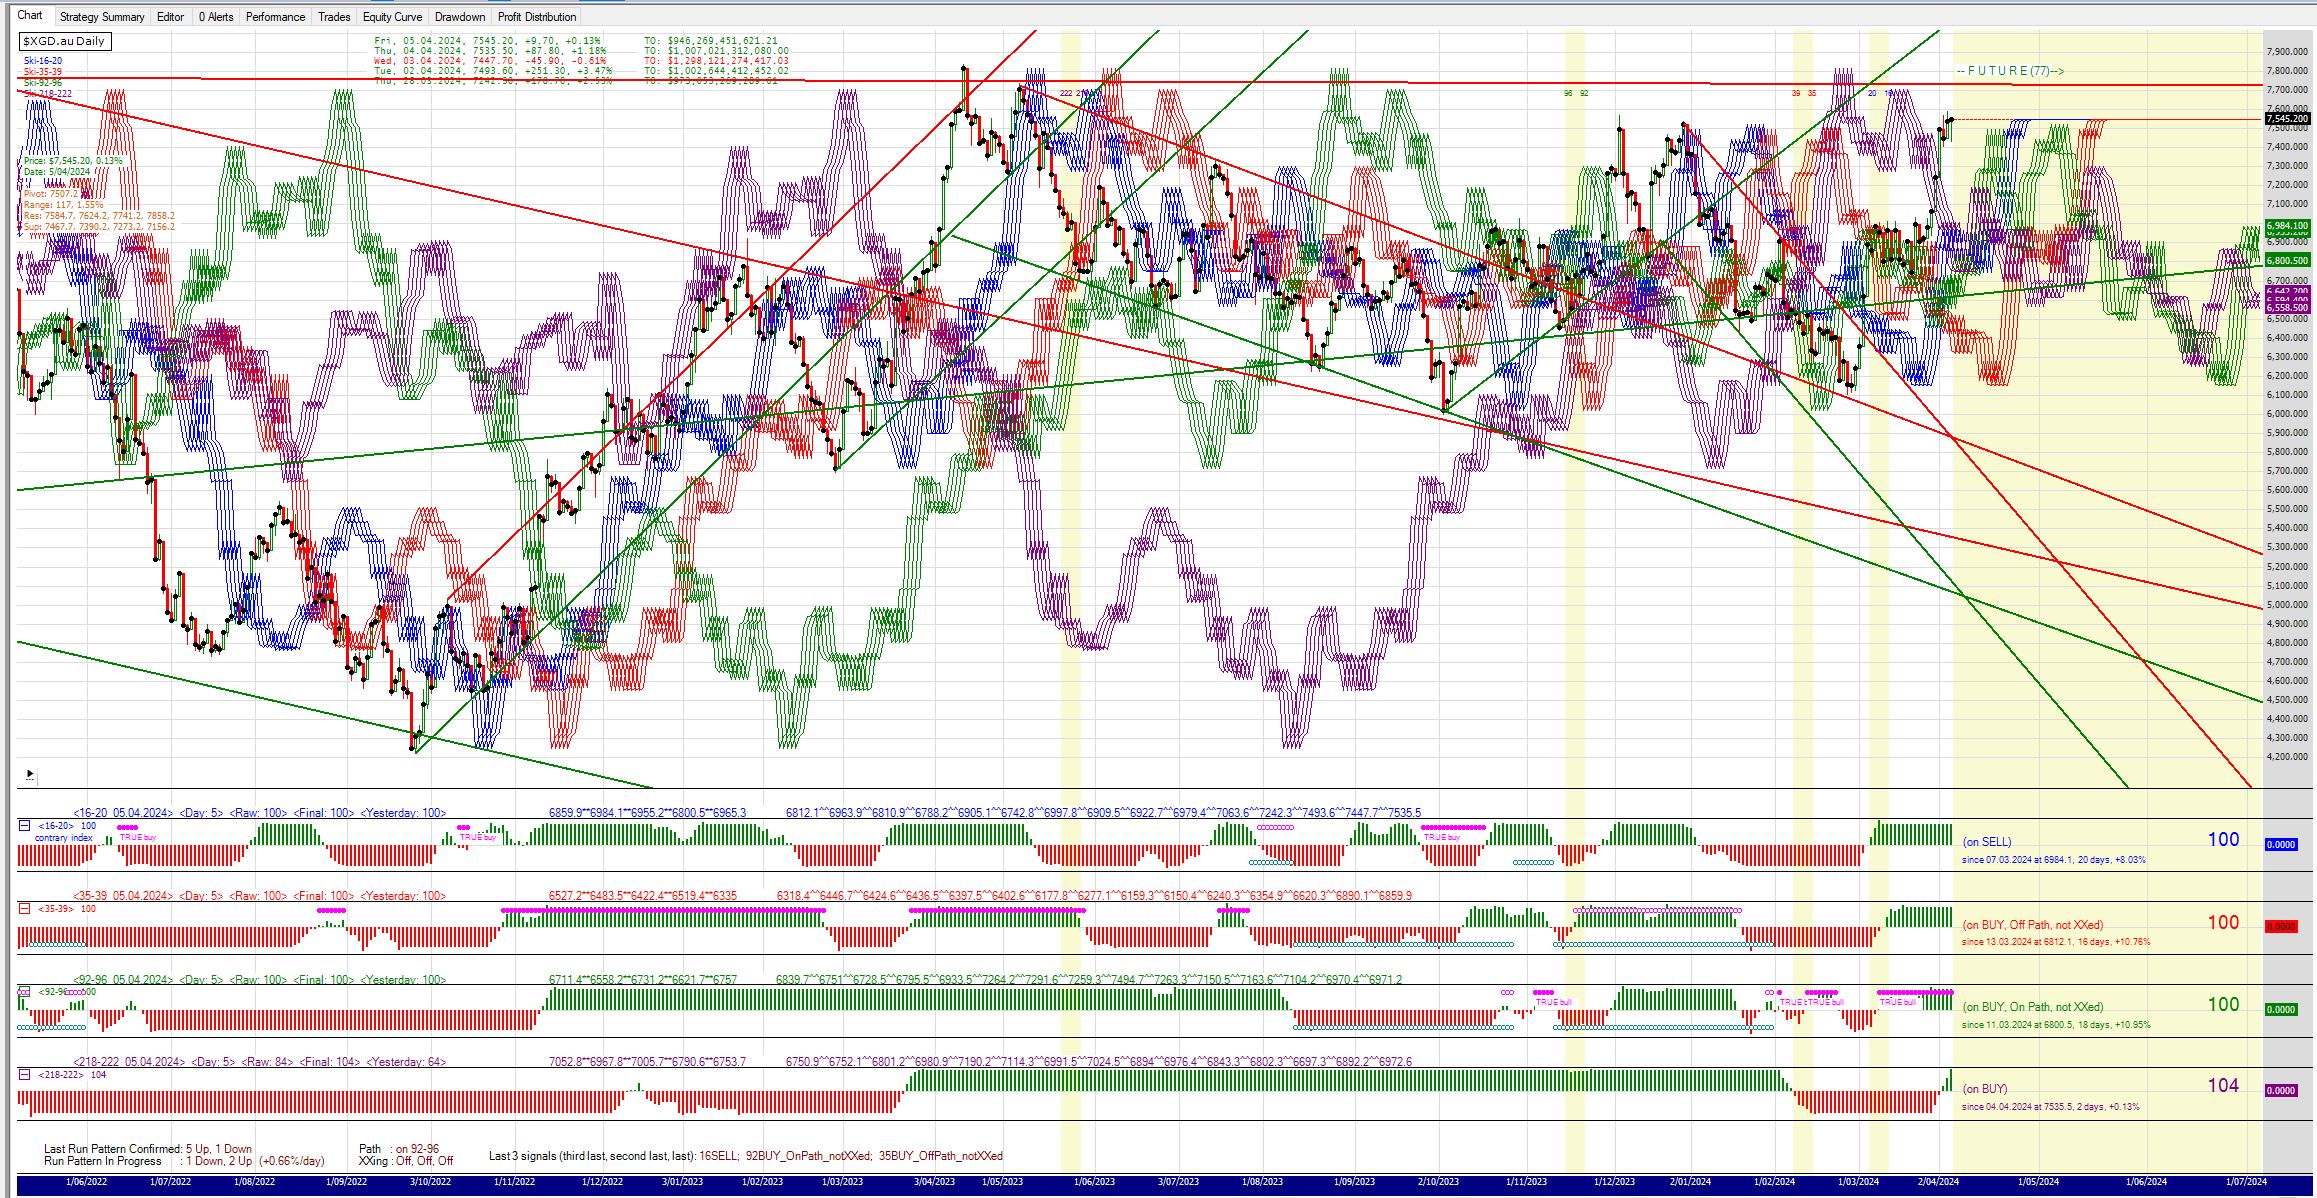The image size is (2317, 1198).
Task: Open the Trades tab
Action: pyautogui.click(x=334, y=17)
